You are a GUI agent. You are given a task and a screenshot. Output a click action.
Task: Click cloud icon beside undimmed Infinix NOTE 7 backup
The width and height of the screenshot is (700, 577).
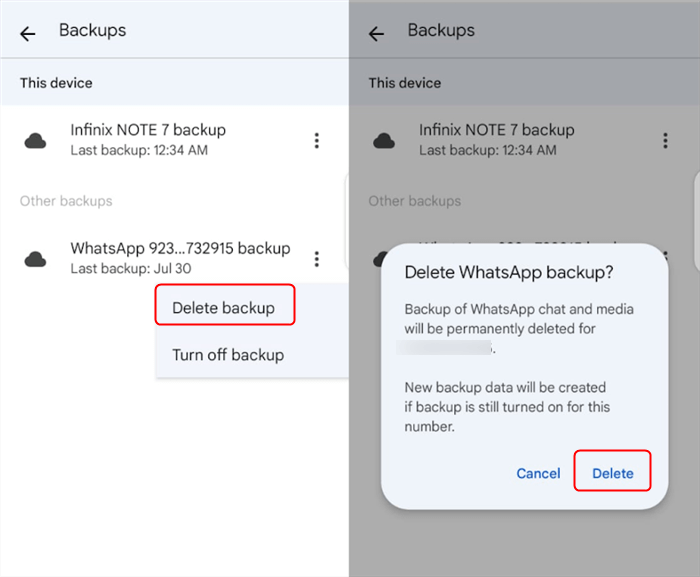coord(36,141)
